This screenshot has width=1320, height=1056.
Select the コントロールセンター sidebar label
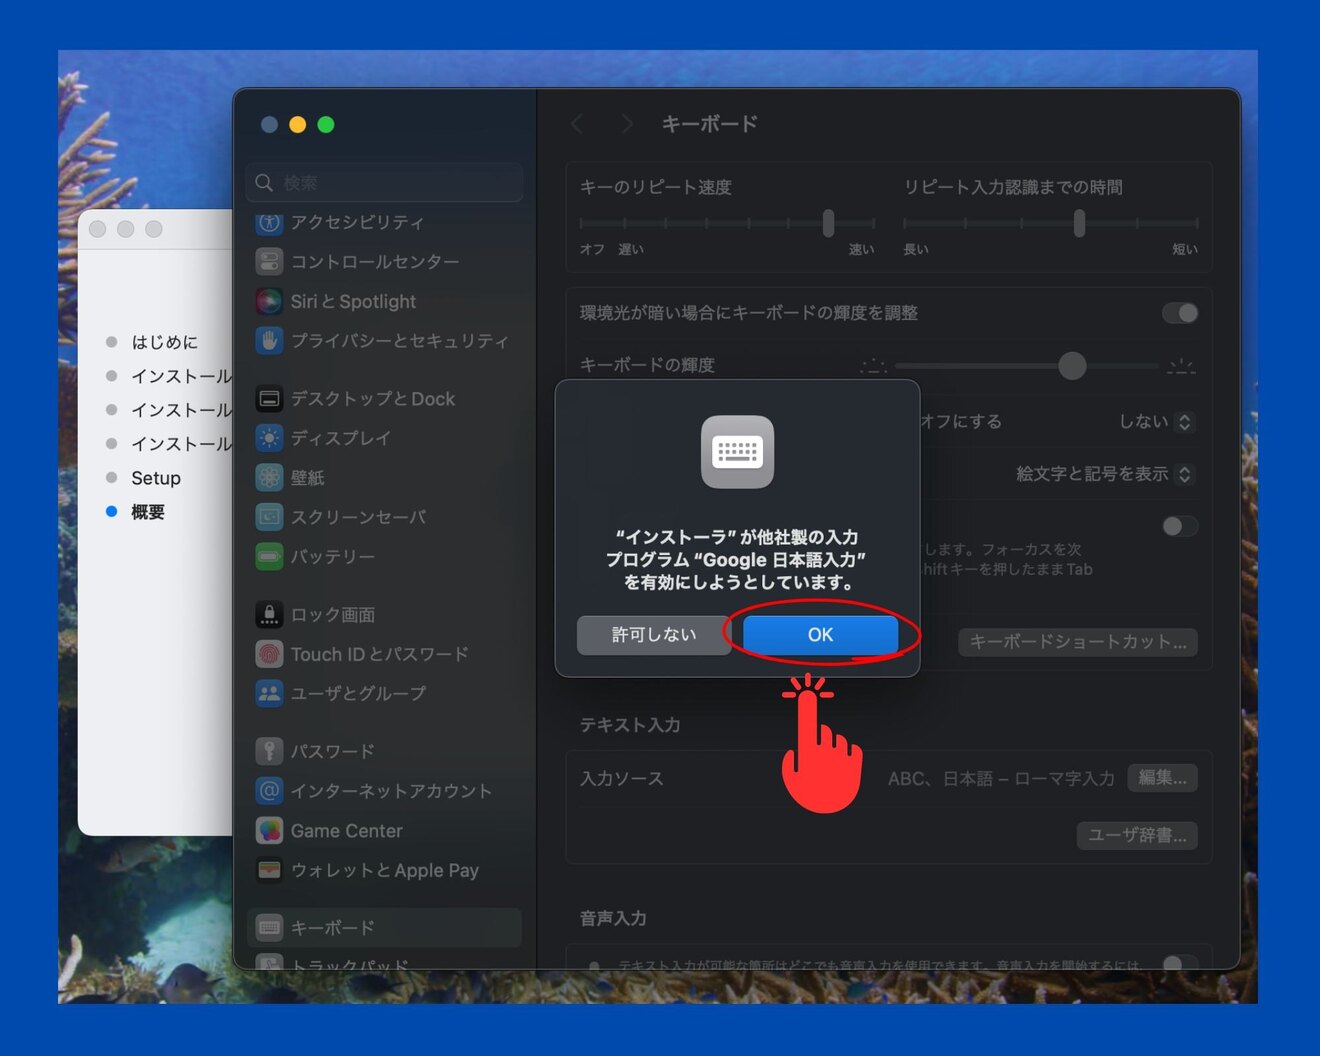coord(375,262)
